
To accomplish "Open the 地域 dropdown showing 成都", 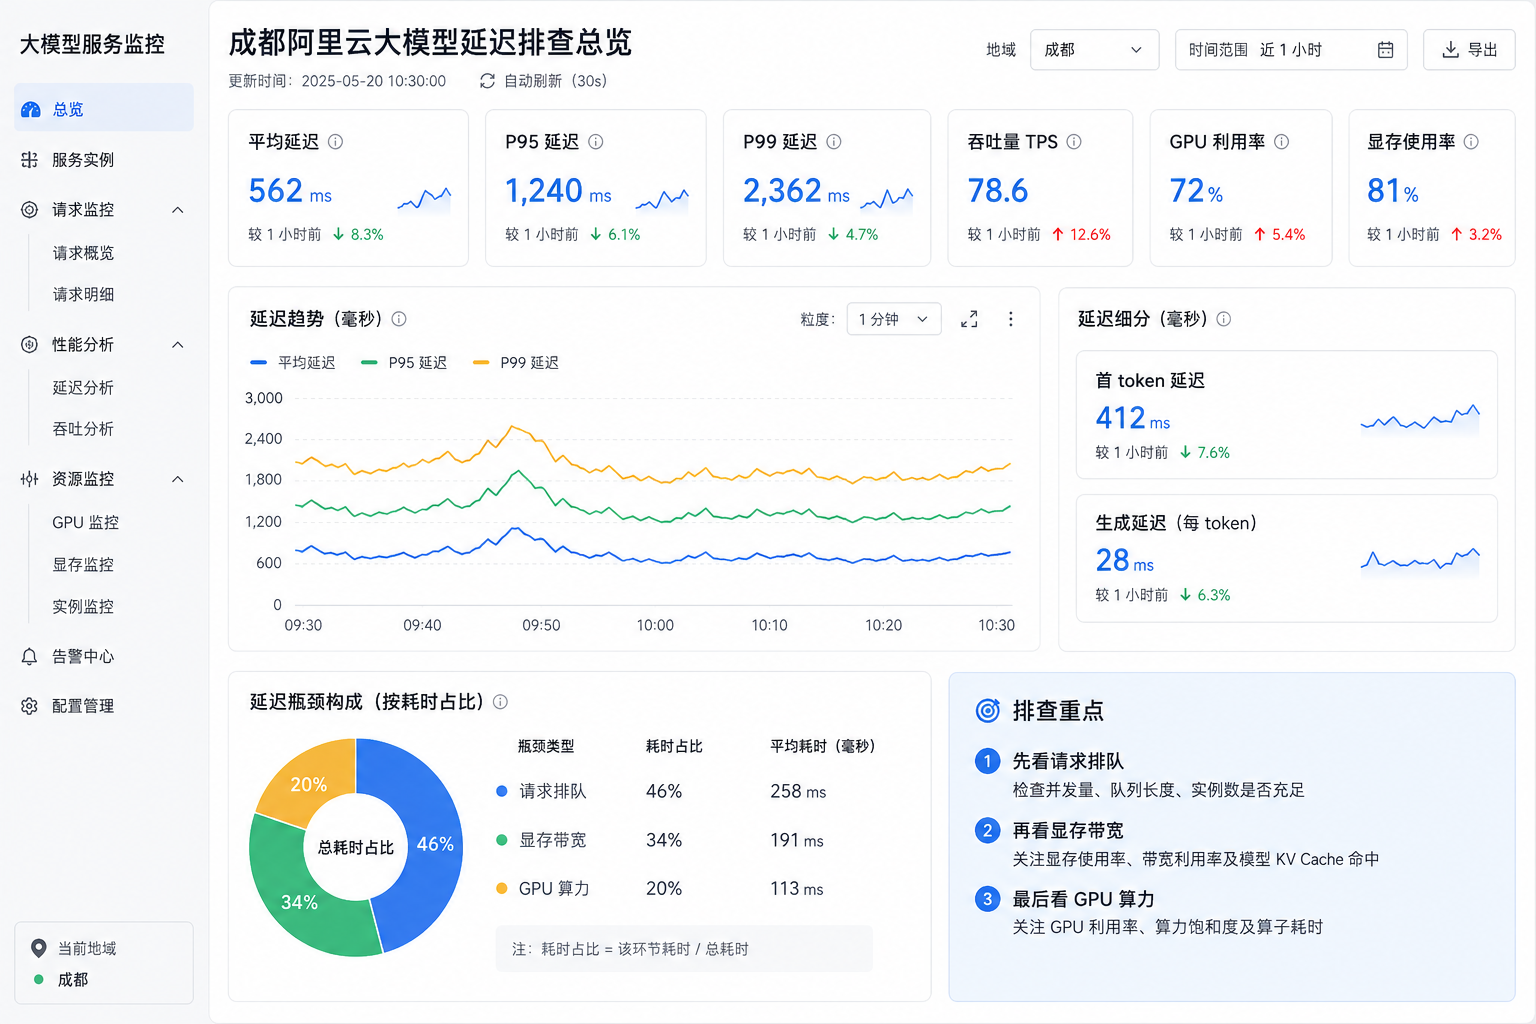I will [x=1094, y=50].
